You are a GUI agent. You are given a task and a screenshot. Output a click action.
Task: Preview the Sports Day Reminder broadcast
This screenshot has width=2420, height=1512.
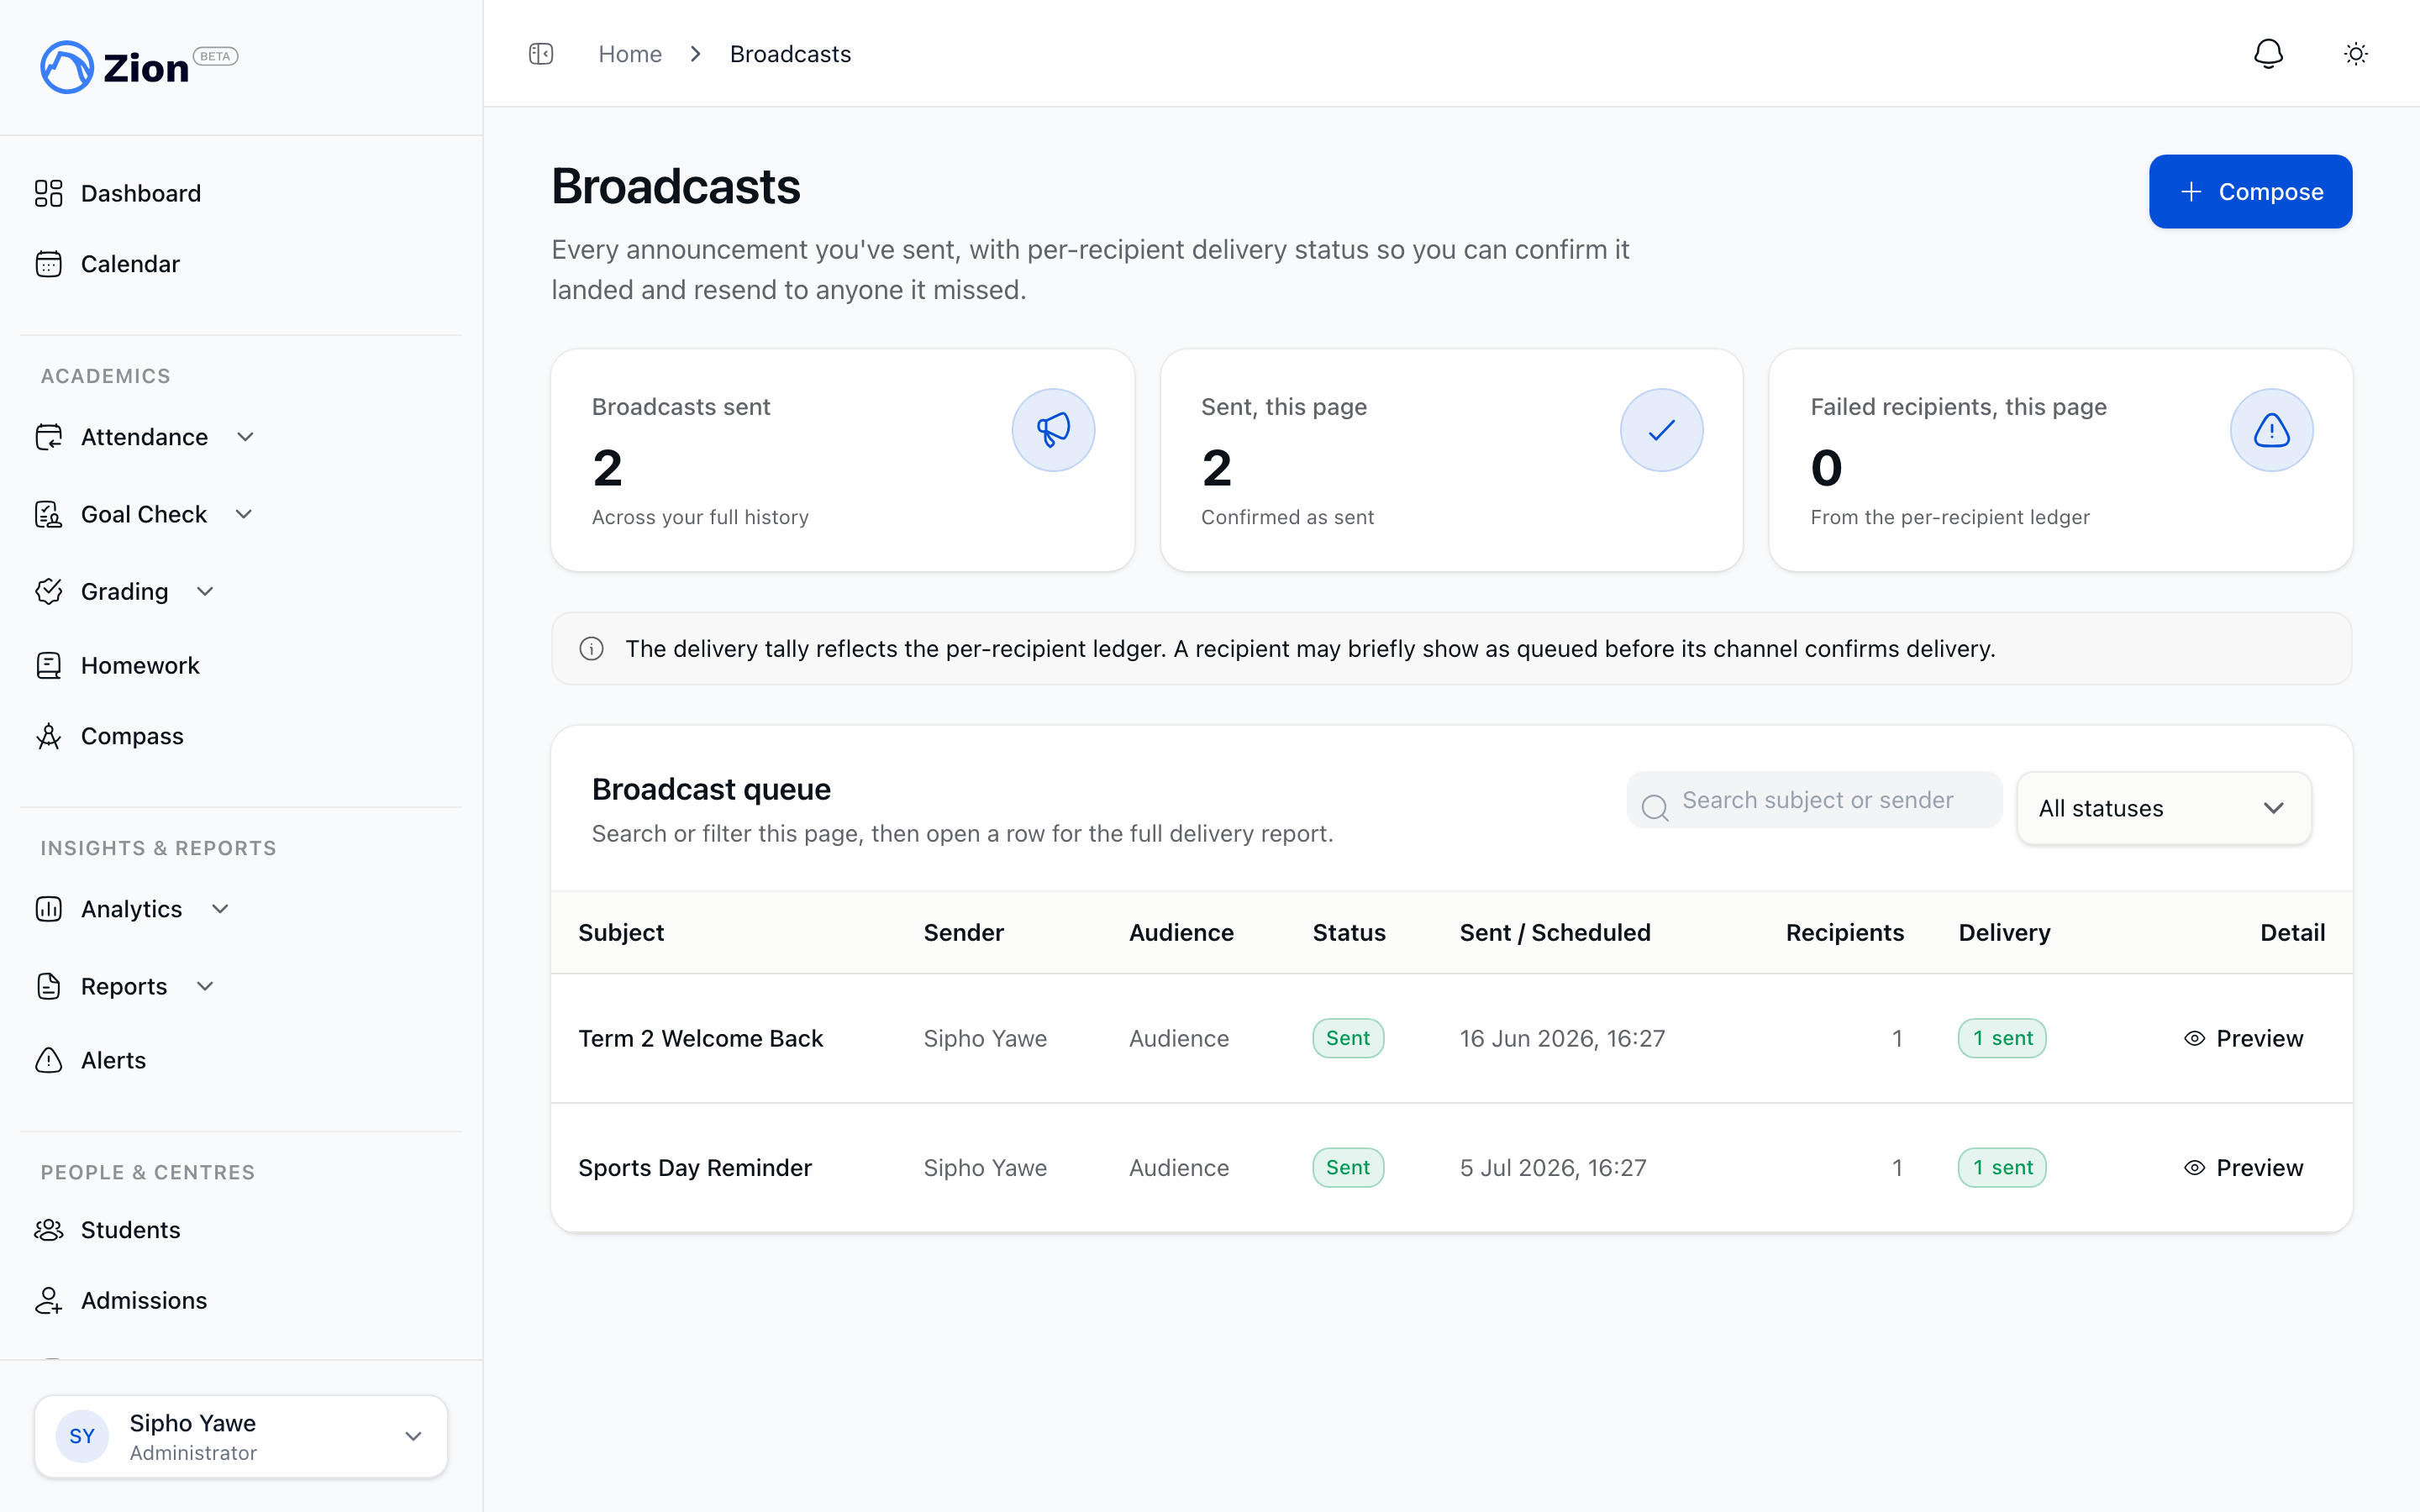click(x=2243, y=1168)
